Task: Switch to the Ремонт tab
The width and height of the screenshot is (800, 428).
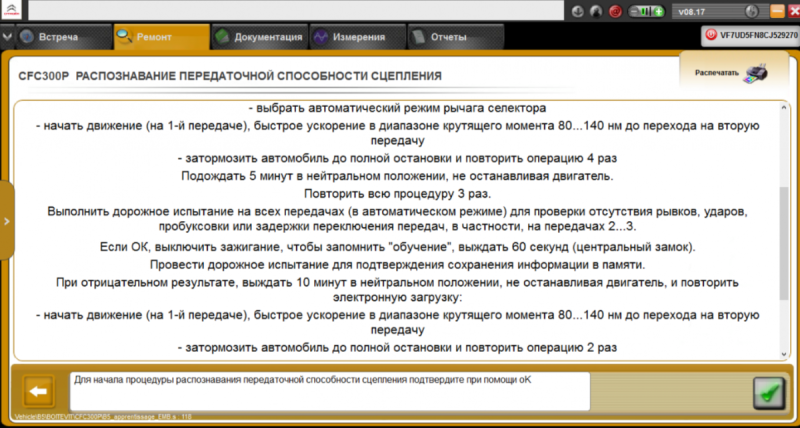Action: coord(161,37)
